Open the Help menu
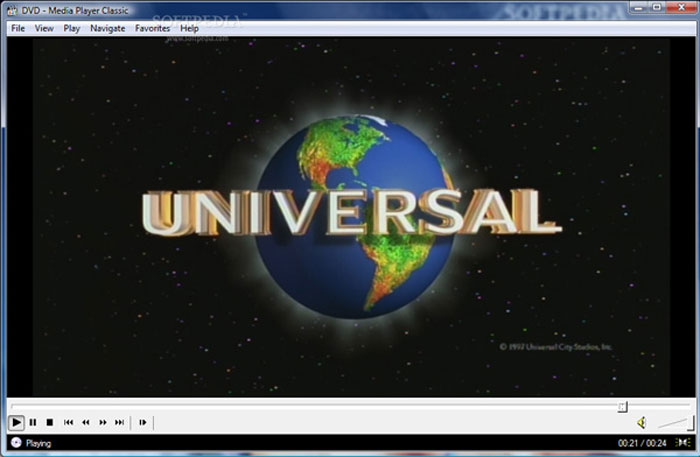 (189, 28)
